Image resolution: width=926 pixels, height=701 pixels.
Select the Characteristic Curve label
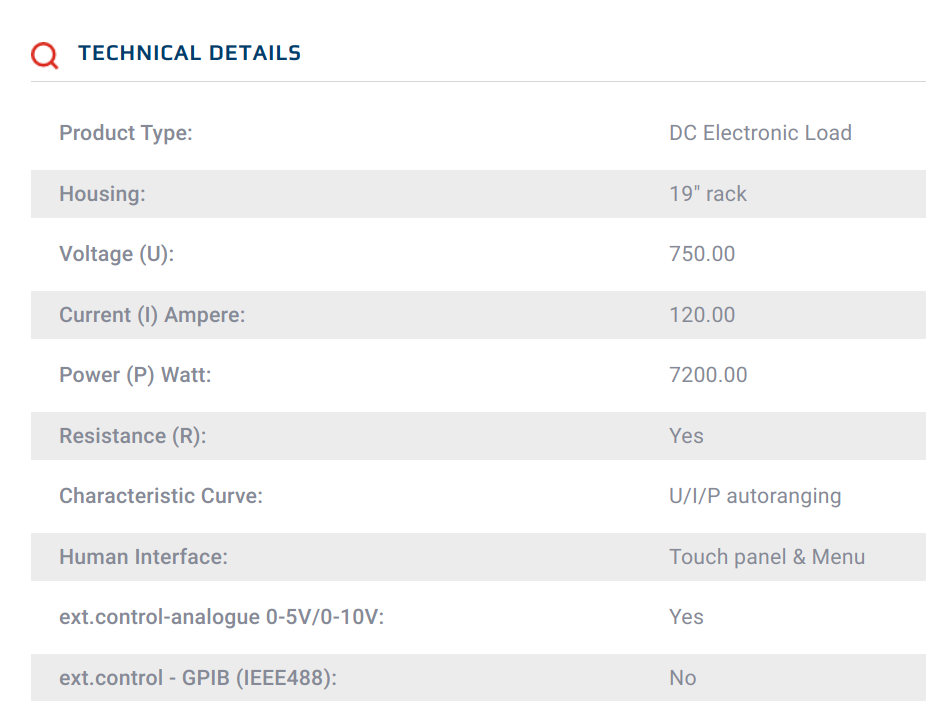(161, 496)
